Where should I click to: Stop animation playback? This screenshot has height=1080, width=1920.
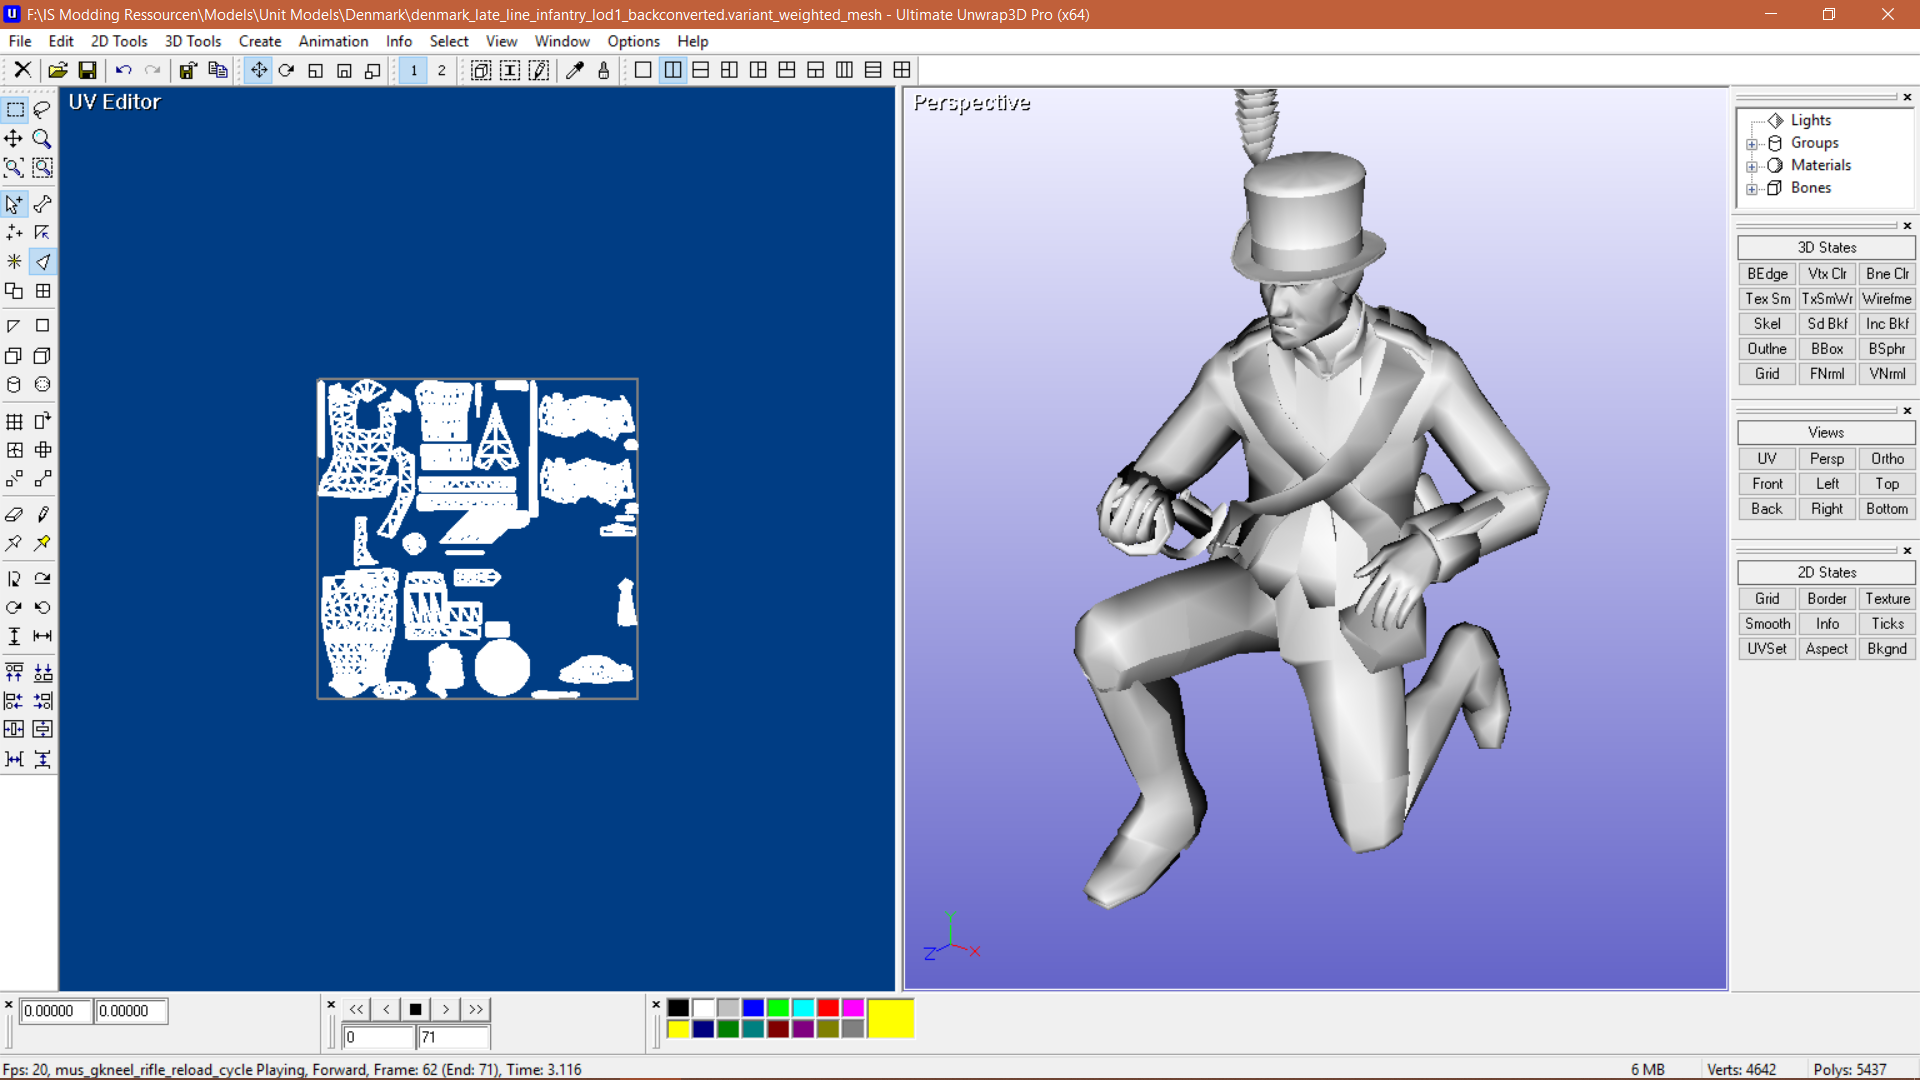[x=416, y=1009]
